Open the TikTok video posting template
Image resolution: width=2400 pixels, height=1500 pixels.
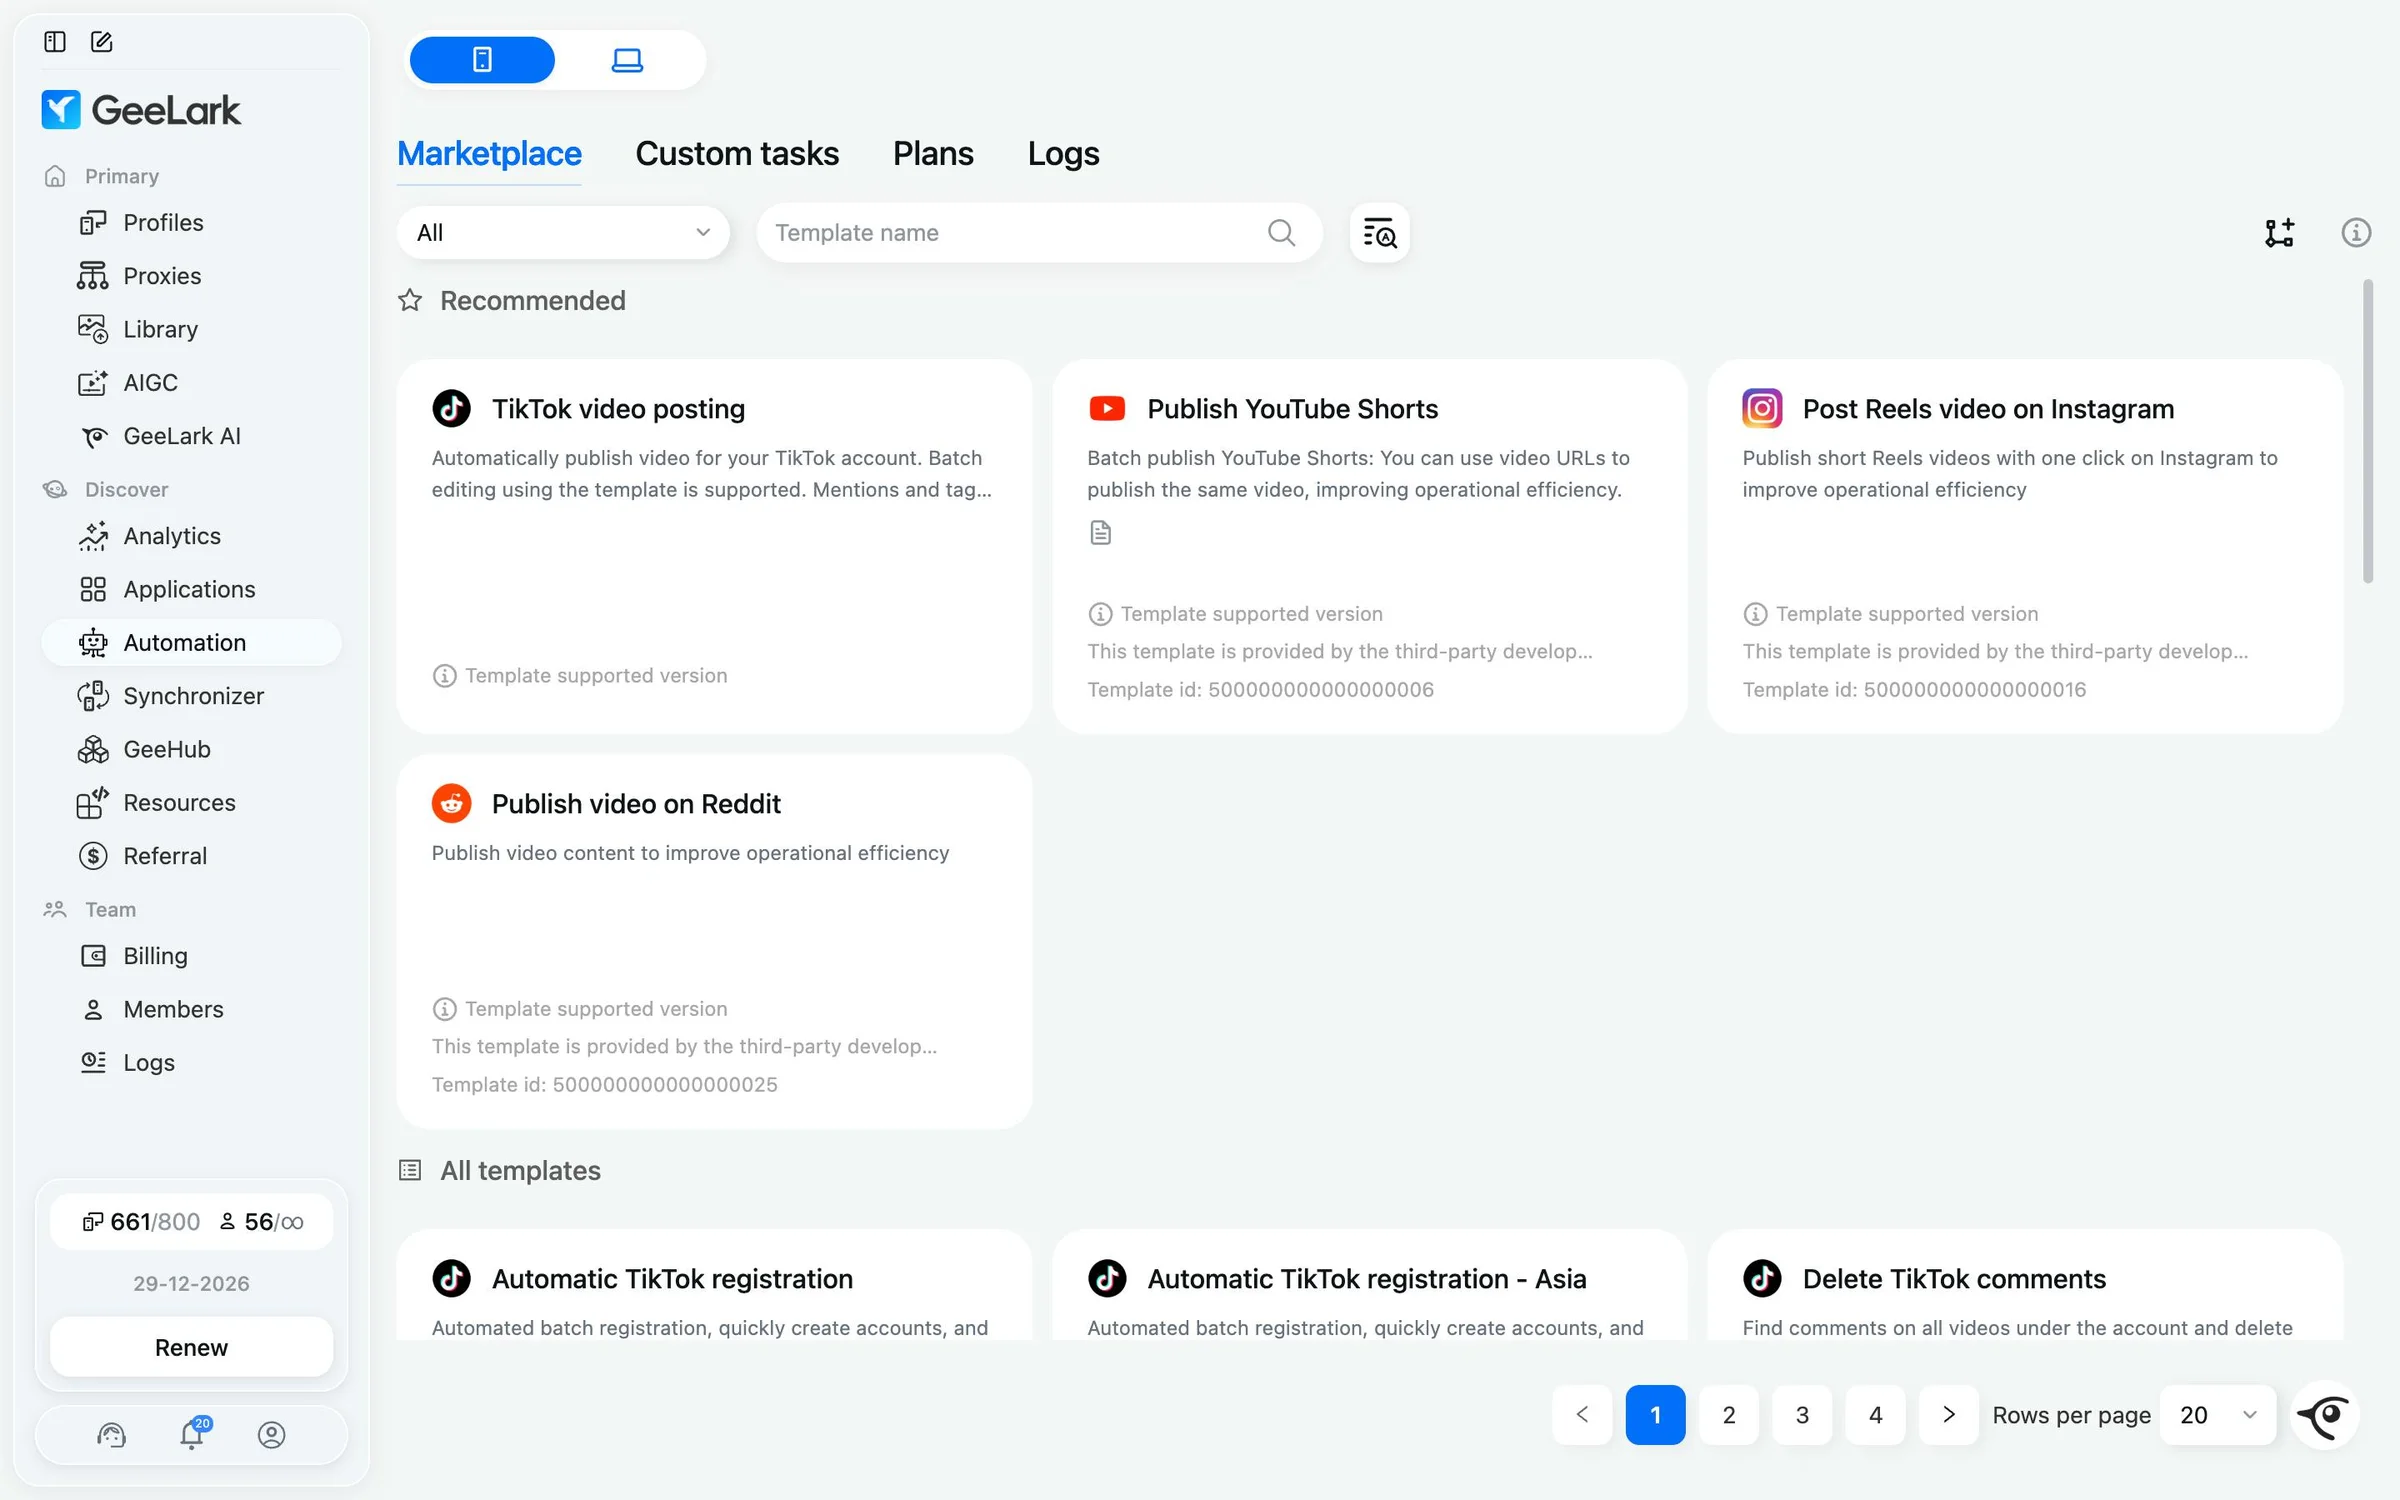click(x=714, y=547)
